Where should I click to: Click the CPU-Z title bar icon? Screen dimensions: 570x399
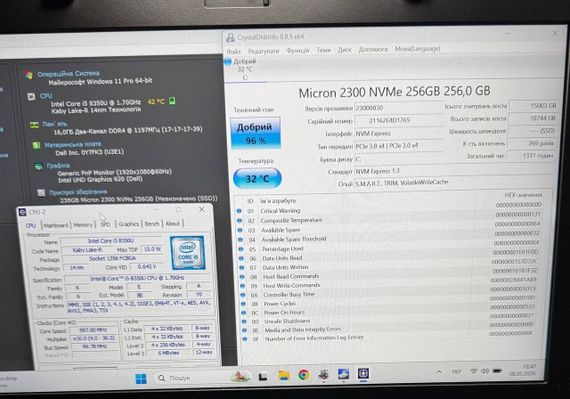pos(23,212)
